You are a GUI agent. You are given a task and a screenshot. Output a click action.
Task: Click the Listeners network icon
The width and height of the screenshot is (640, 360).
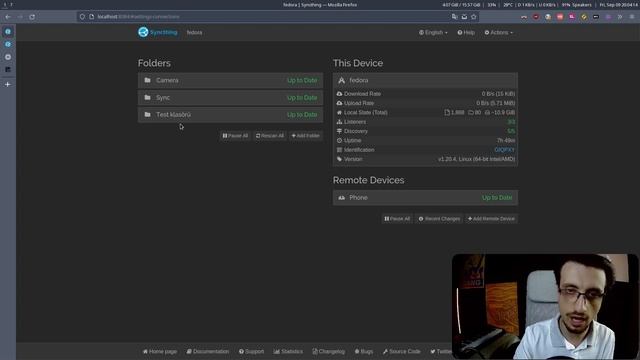point(339,122)
